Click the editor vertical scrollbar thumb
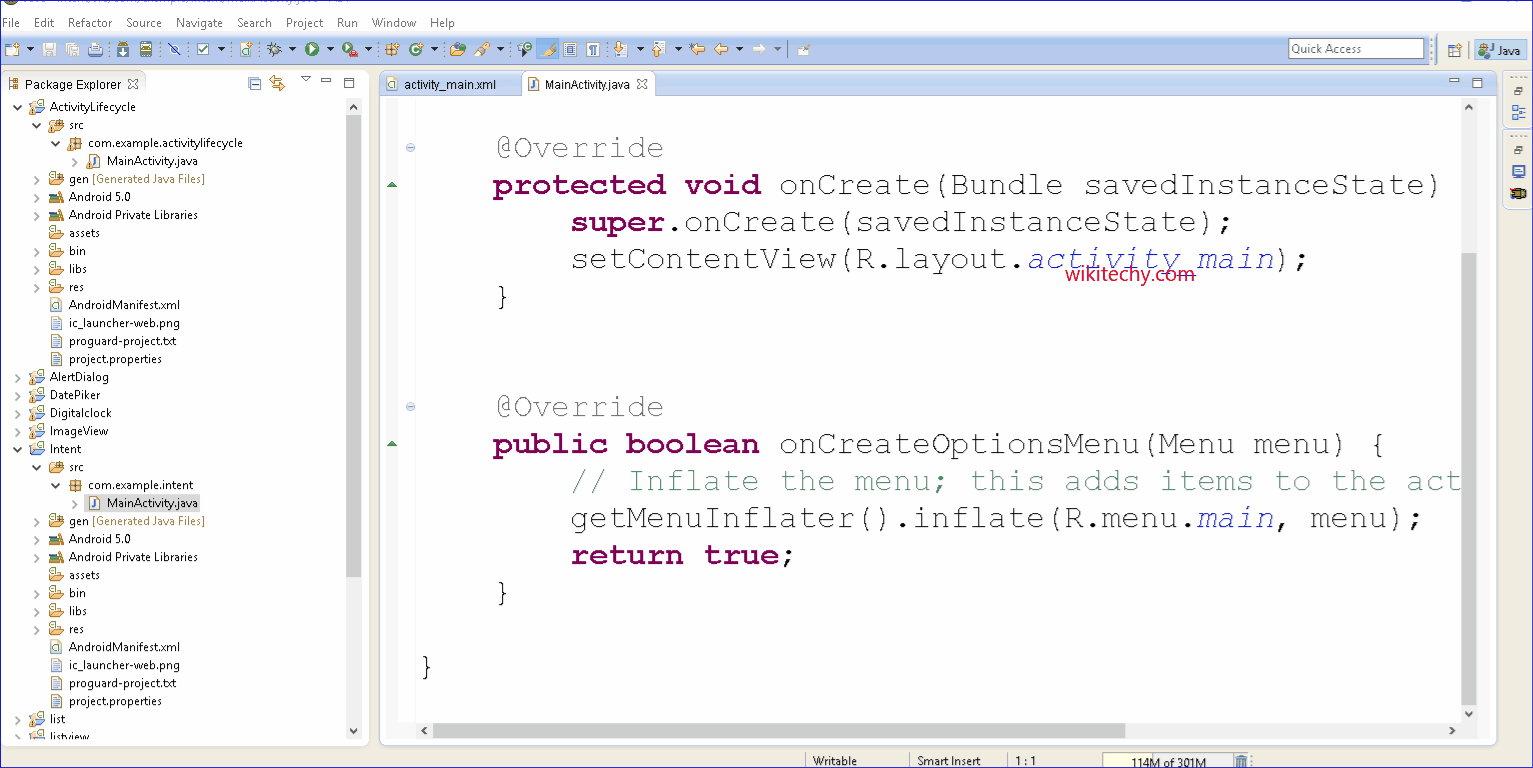Image resolution: width=1533 pixels, height=768 pixels. (x=1468, y=478)
